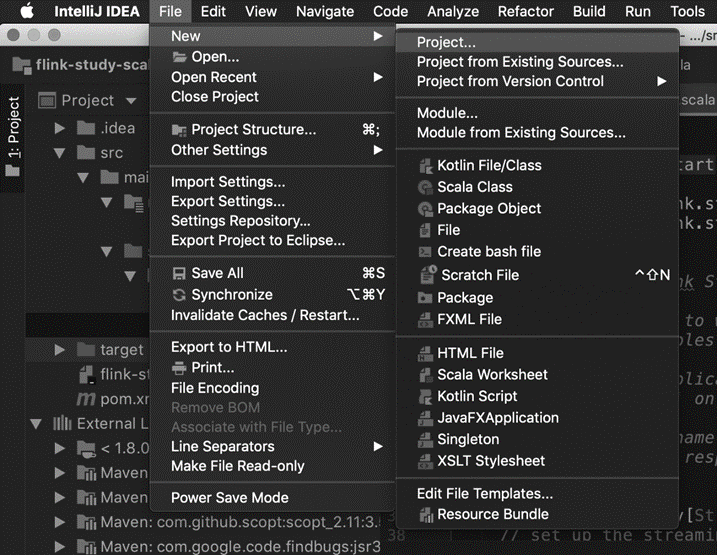The height and width of the screenshot is (555, 717).
Task: Open the Code menu
Action: [391, 11]
